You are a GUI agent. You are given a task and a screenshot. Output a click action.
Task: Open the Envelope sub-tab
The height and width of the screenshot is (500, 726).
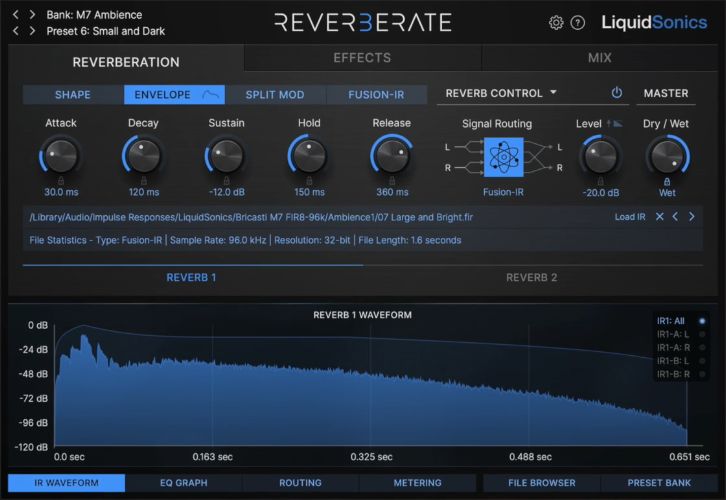pos(175,94)
